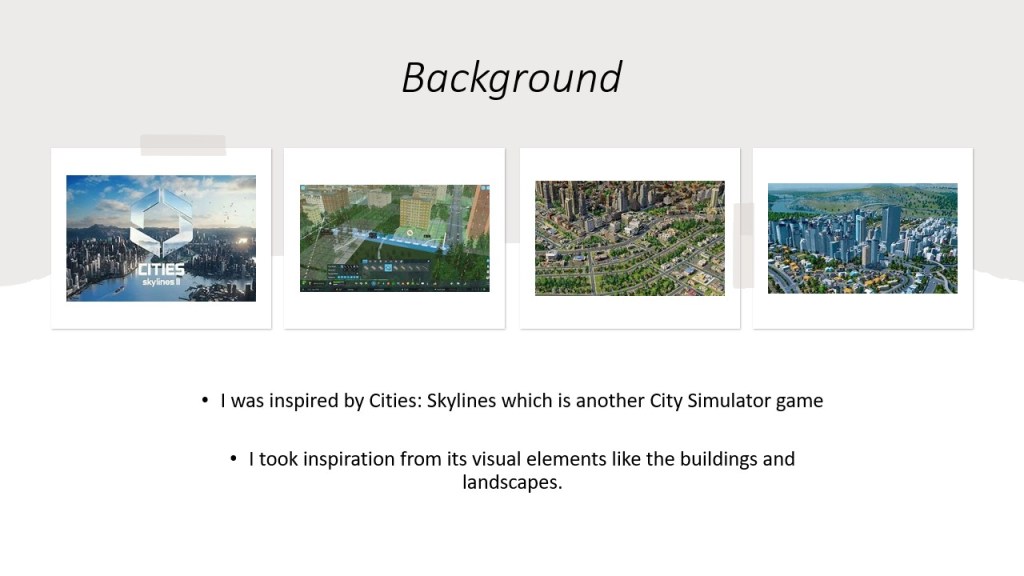1024x576 pixels.
Task: Click the bullet about Cities: Skylines inspiration
Action: [x=521, y=401]
